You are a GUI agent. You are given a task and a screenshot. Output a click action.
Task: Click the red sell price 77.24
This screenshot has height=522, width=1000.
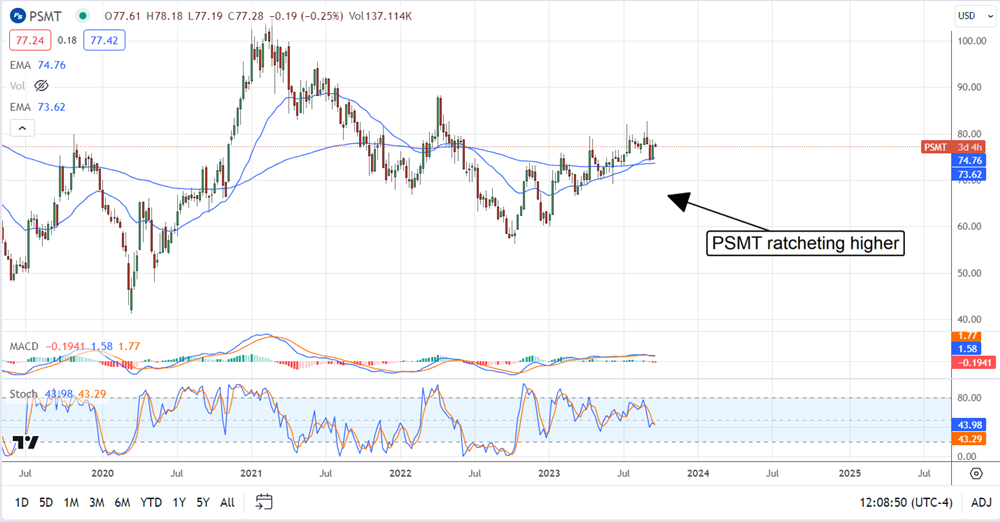click(x=30, y=40)
